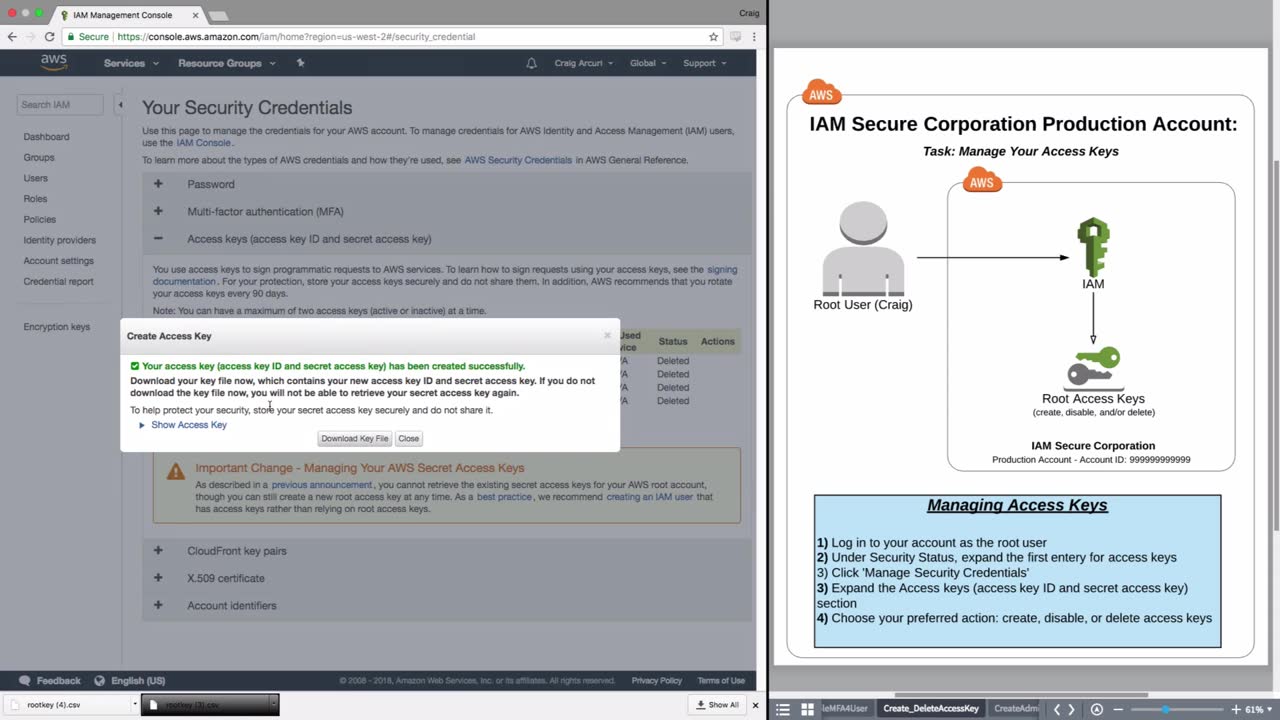The image size is (1280, 720).
Task: Go to the previous sheet with left chevron
Action: click(x=1057, y=709)
